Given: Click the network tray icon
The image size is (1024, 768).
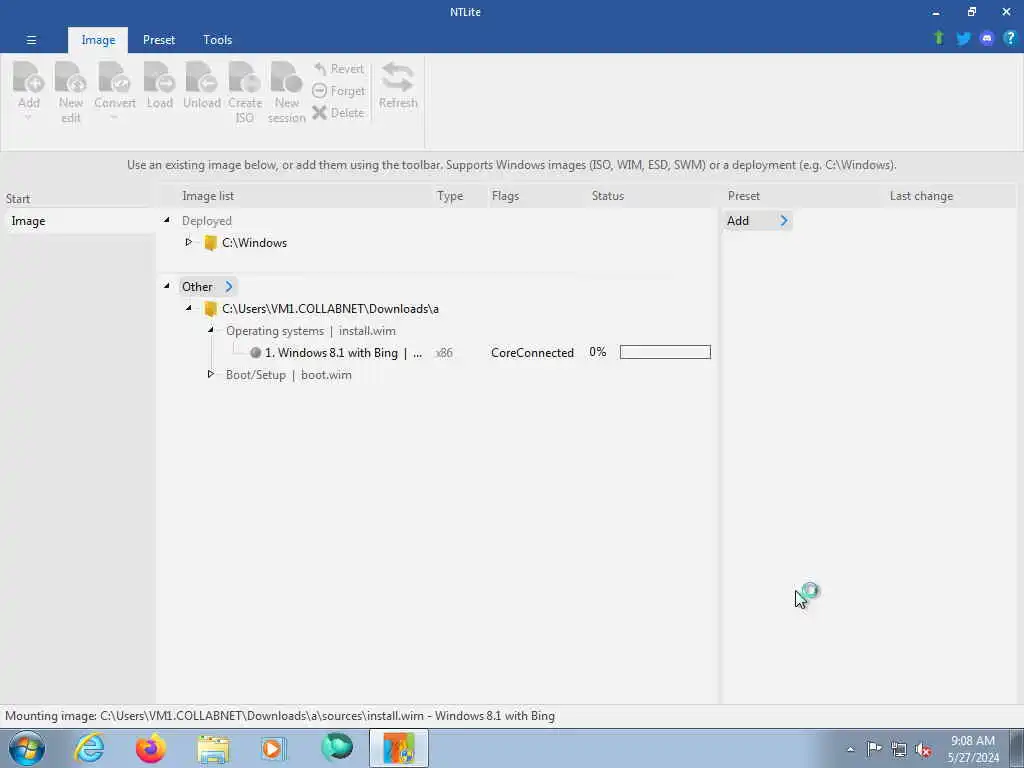Looking at the screenshot, I should pos(899,749).
